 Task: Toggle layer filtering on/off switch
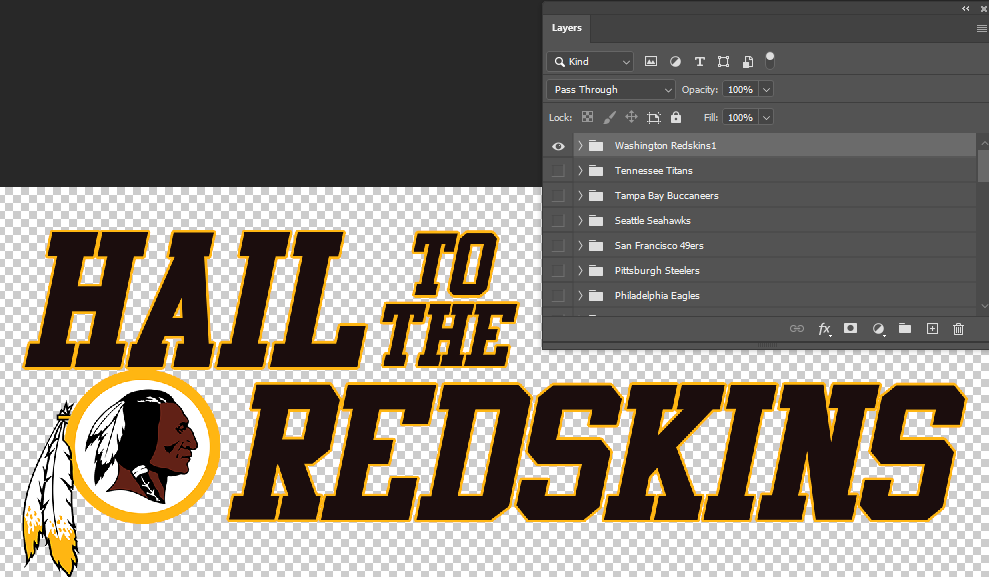point(770,61)
